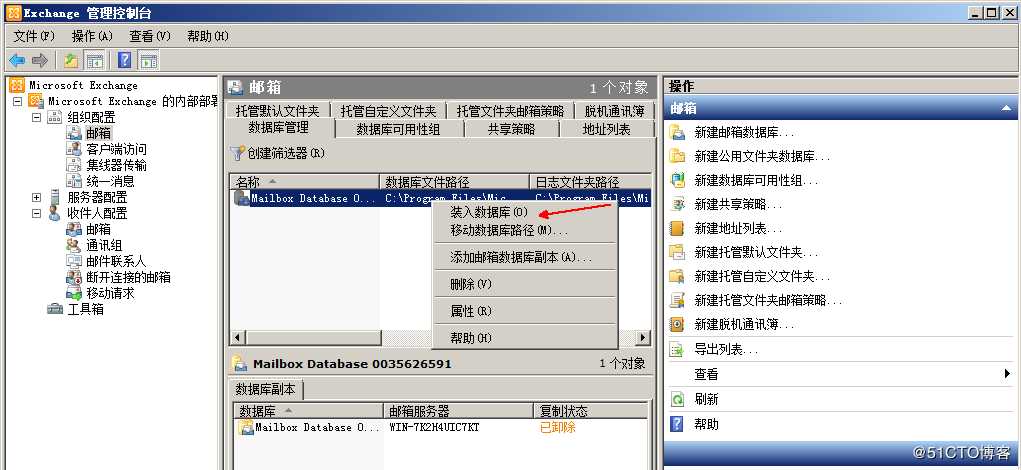Sort by the 名称 column header
1021x470 pixels.
304,182
